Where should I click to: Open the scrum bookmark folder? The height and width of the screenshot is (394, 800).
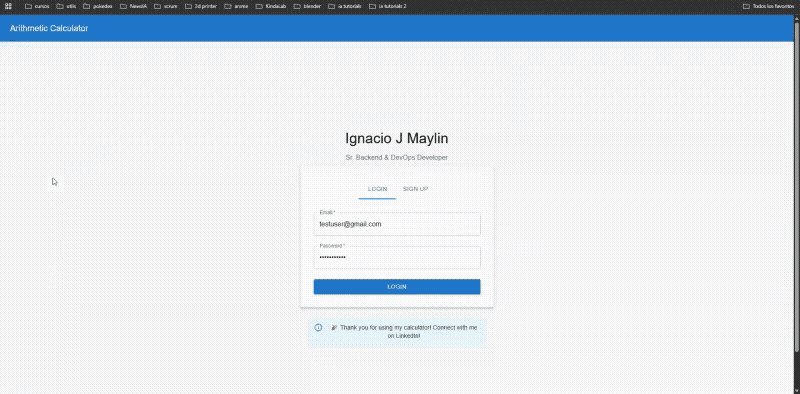(165, 6)
